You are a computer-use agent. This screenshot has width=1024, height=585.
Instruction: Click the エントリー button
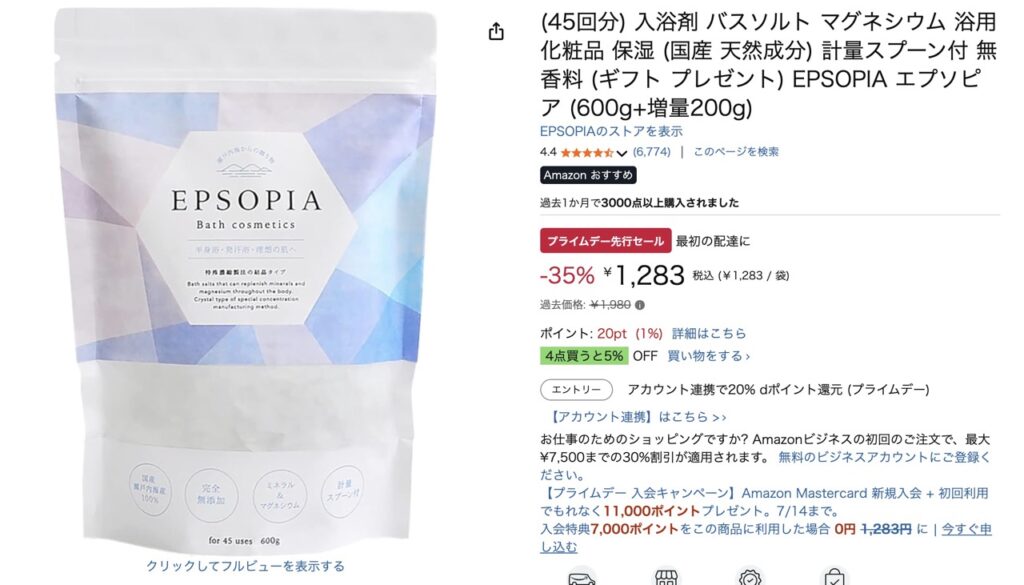coord(576,390)
